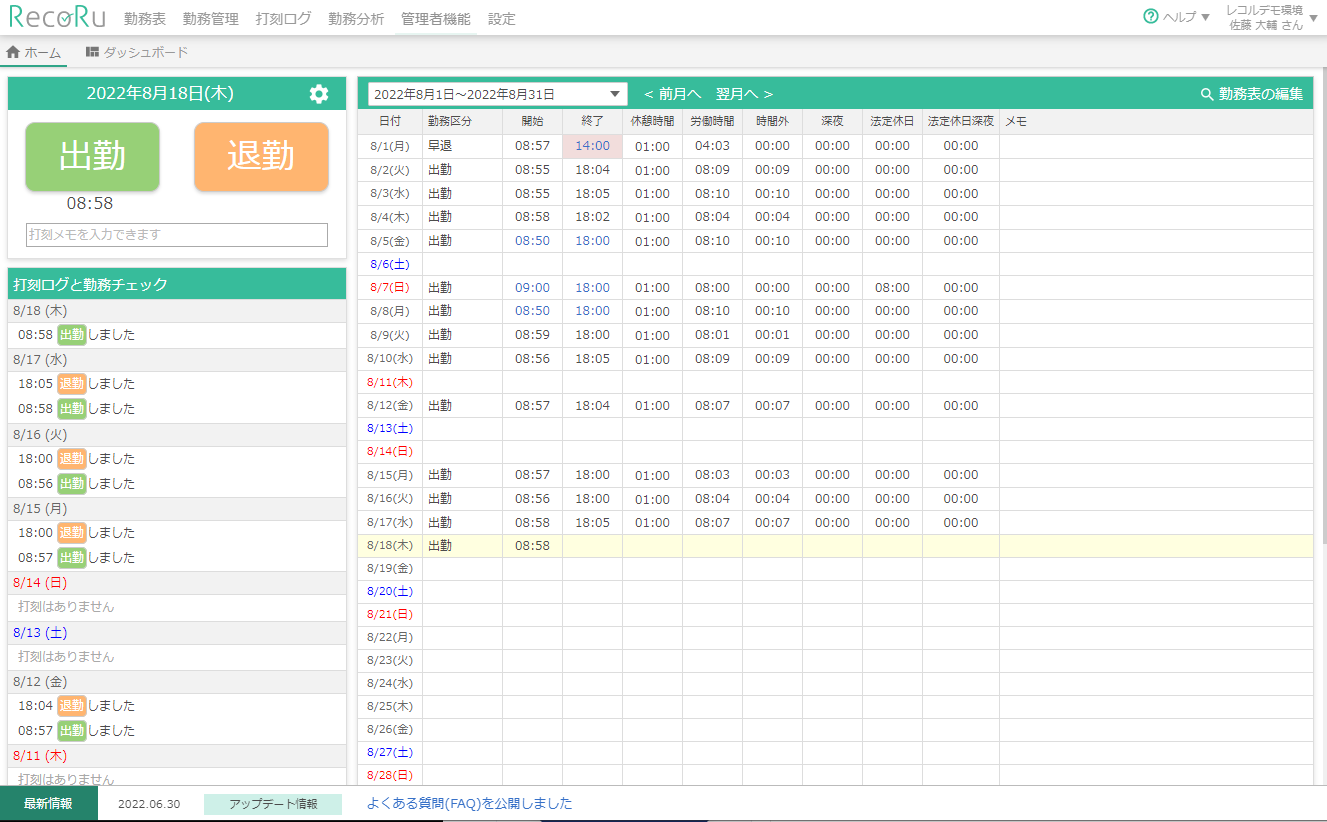Select the highlighted 8/18(木) row

coord(834,546)
